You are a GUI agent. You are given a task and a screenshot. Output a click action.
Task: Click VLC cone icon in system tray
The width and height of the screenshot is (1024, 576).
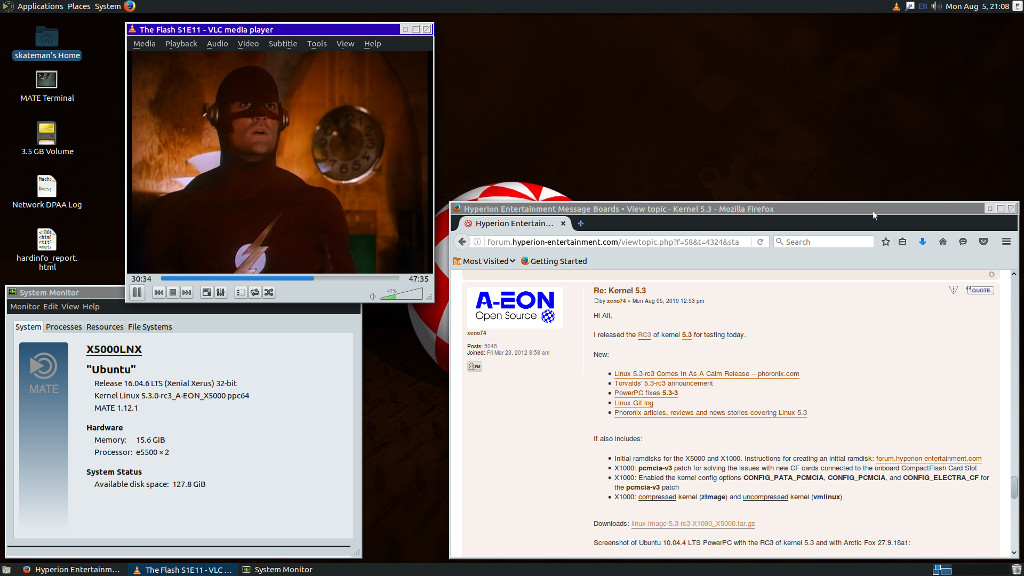pyautogui.click(x=896, y=7)
